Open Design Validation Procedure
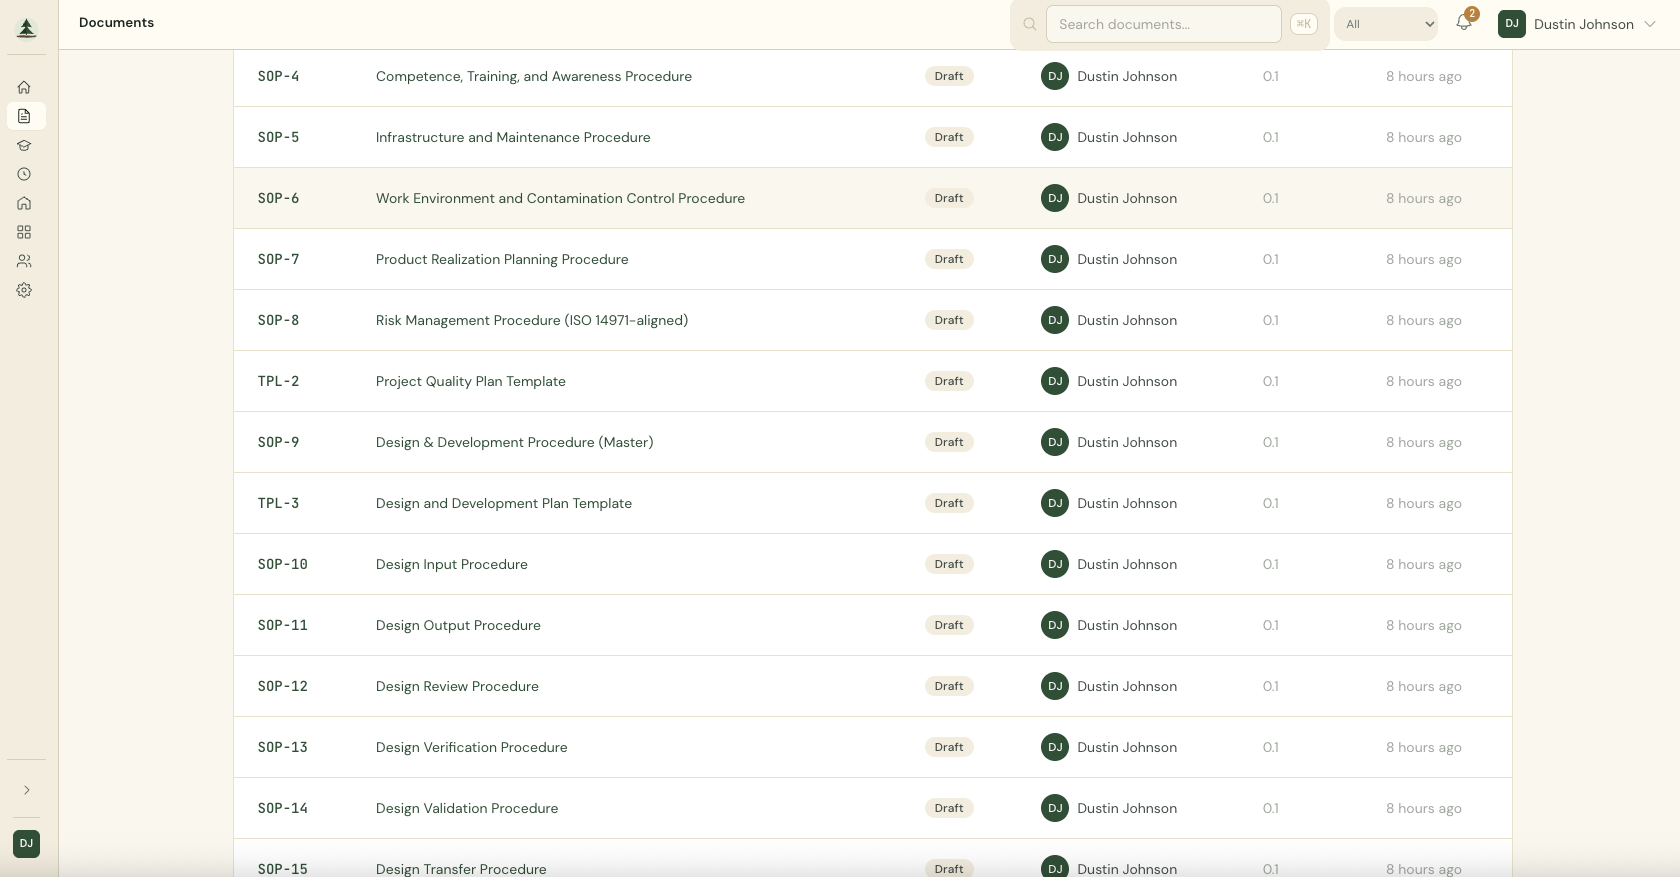Viewport: 1680px width, 877px height. point(467,808)
